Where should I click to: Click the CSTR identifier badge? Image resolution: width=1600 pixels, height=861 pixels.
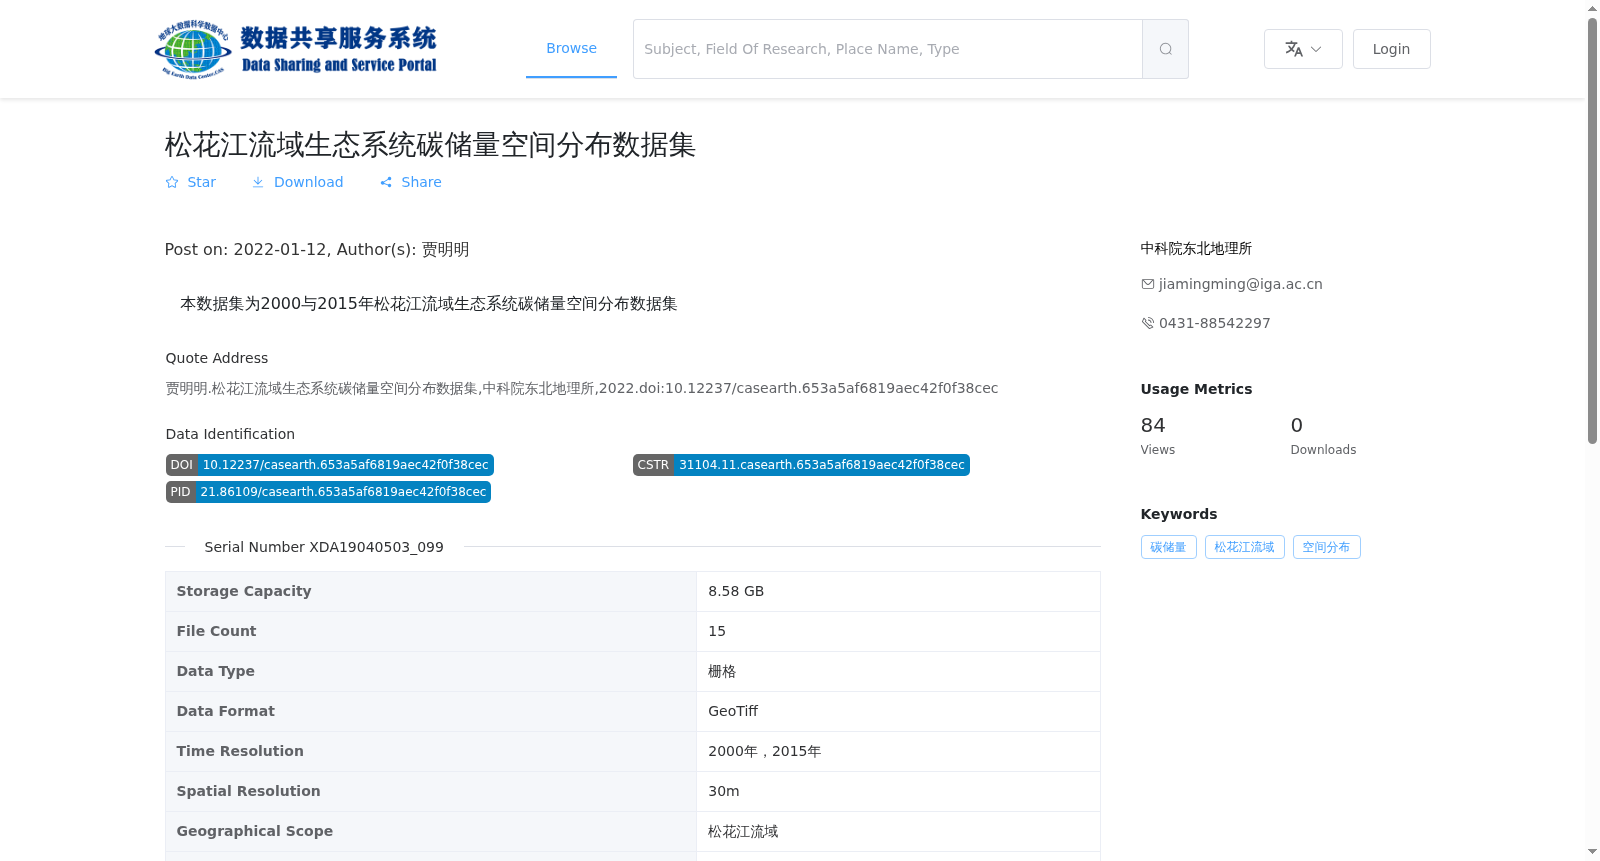coord(801,465)
